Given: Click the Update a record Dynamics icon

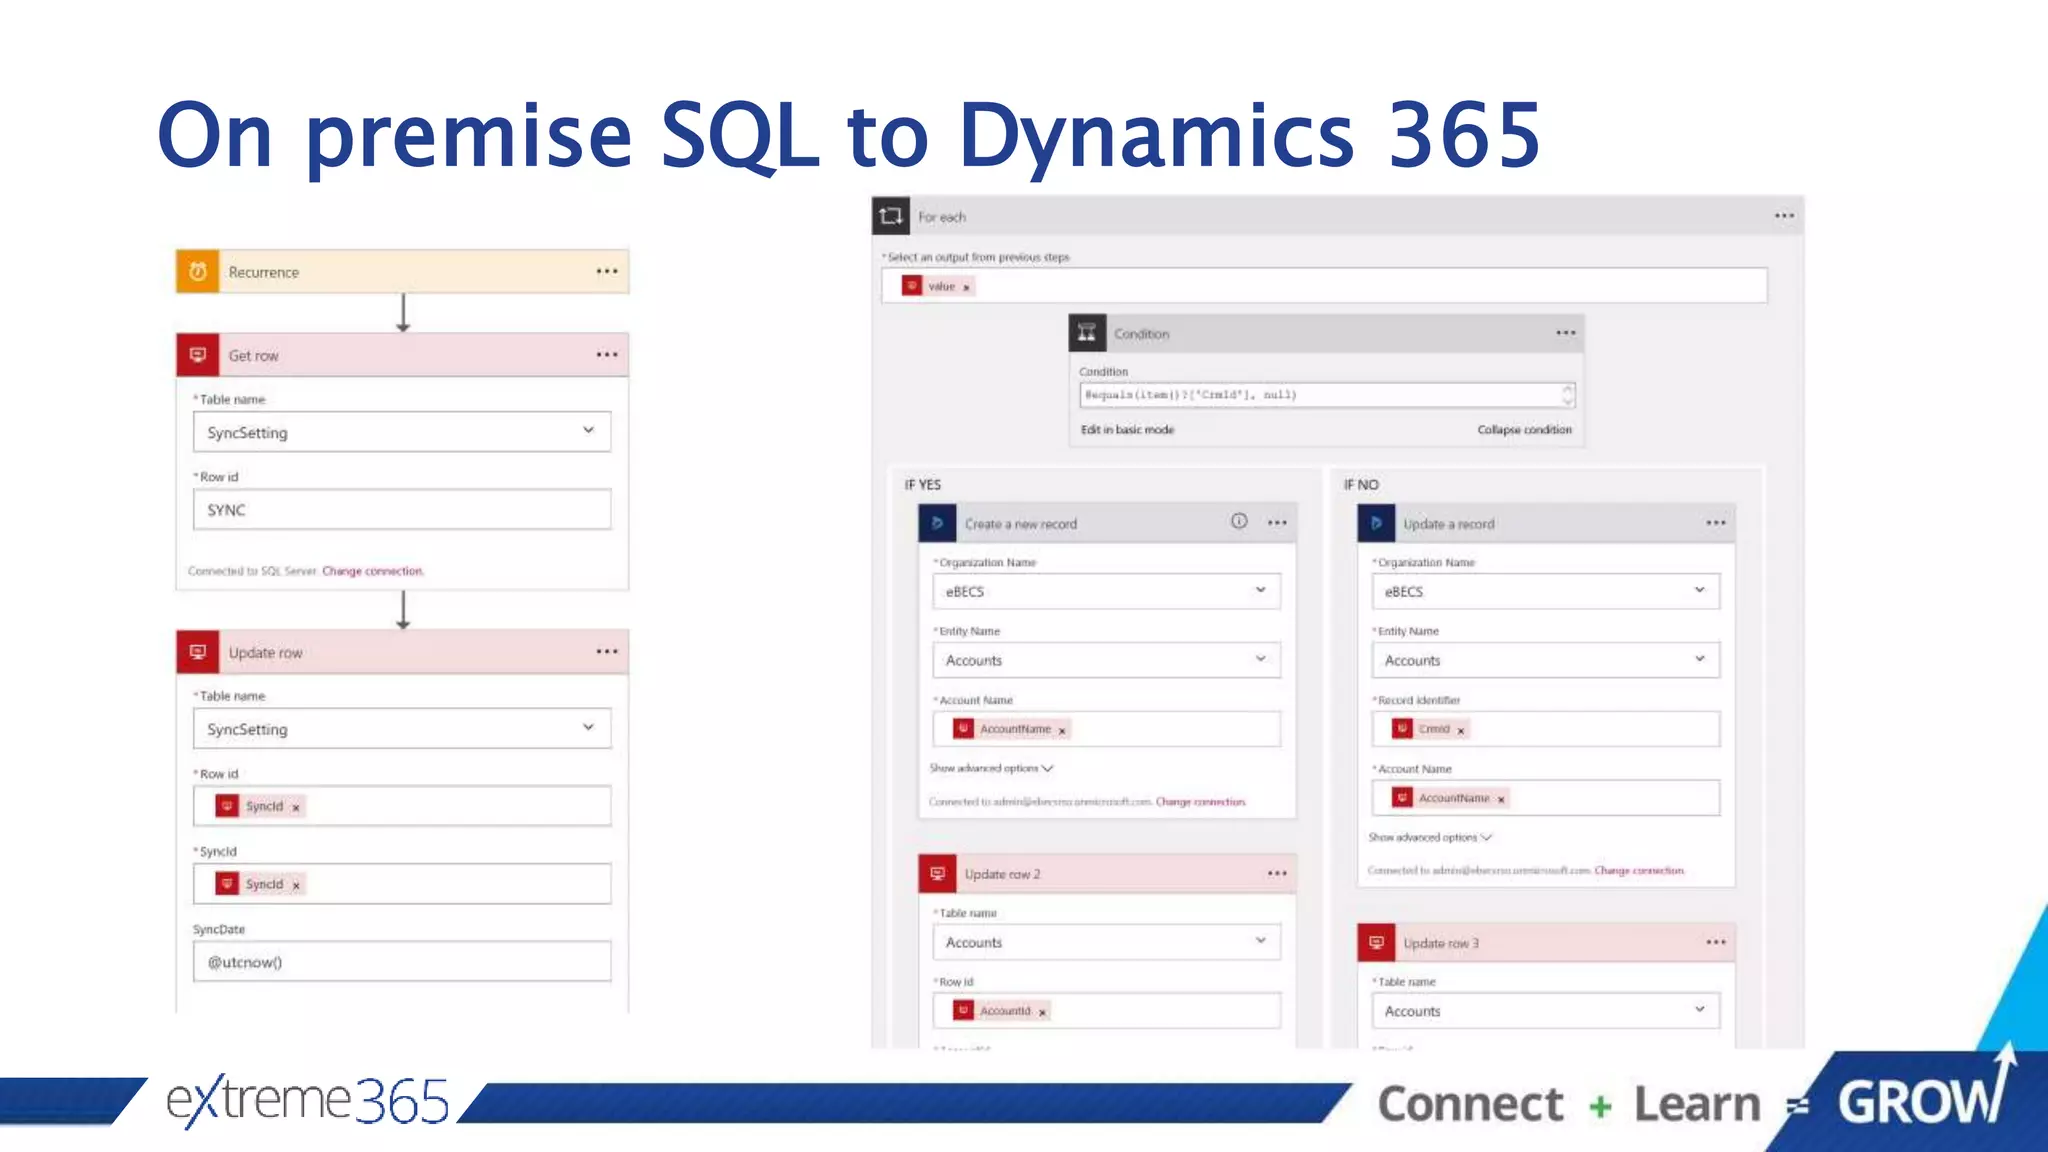Looking at the screenshot, I should (x=1376, y=523).
